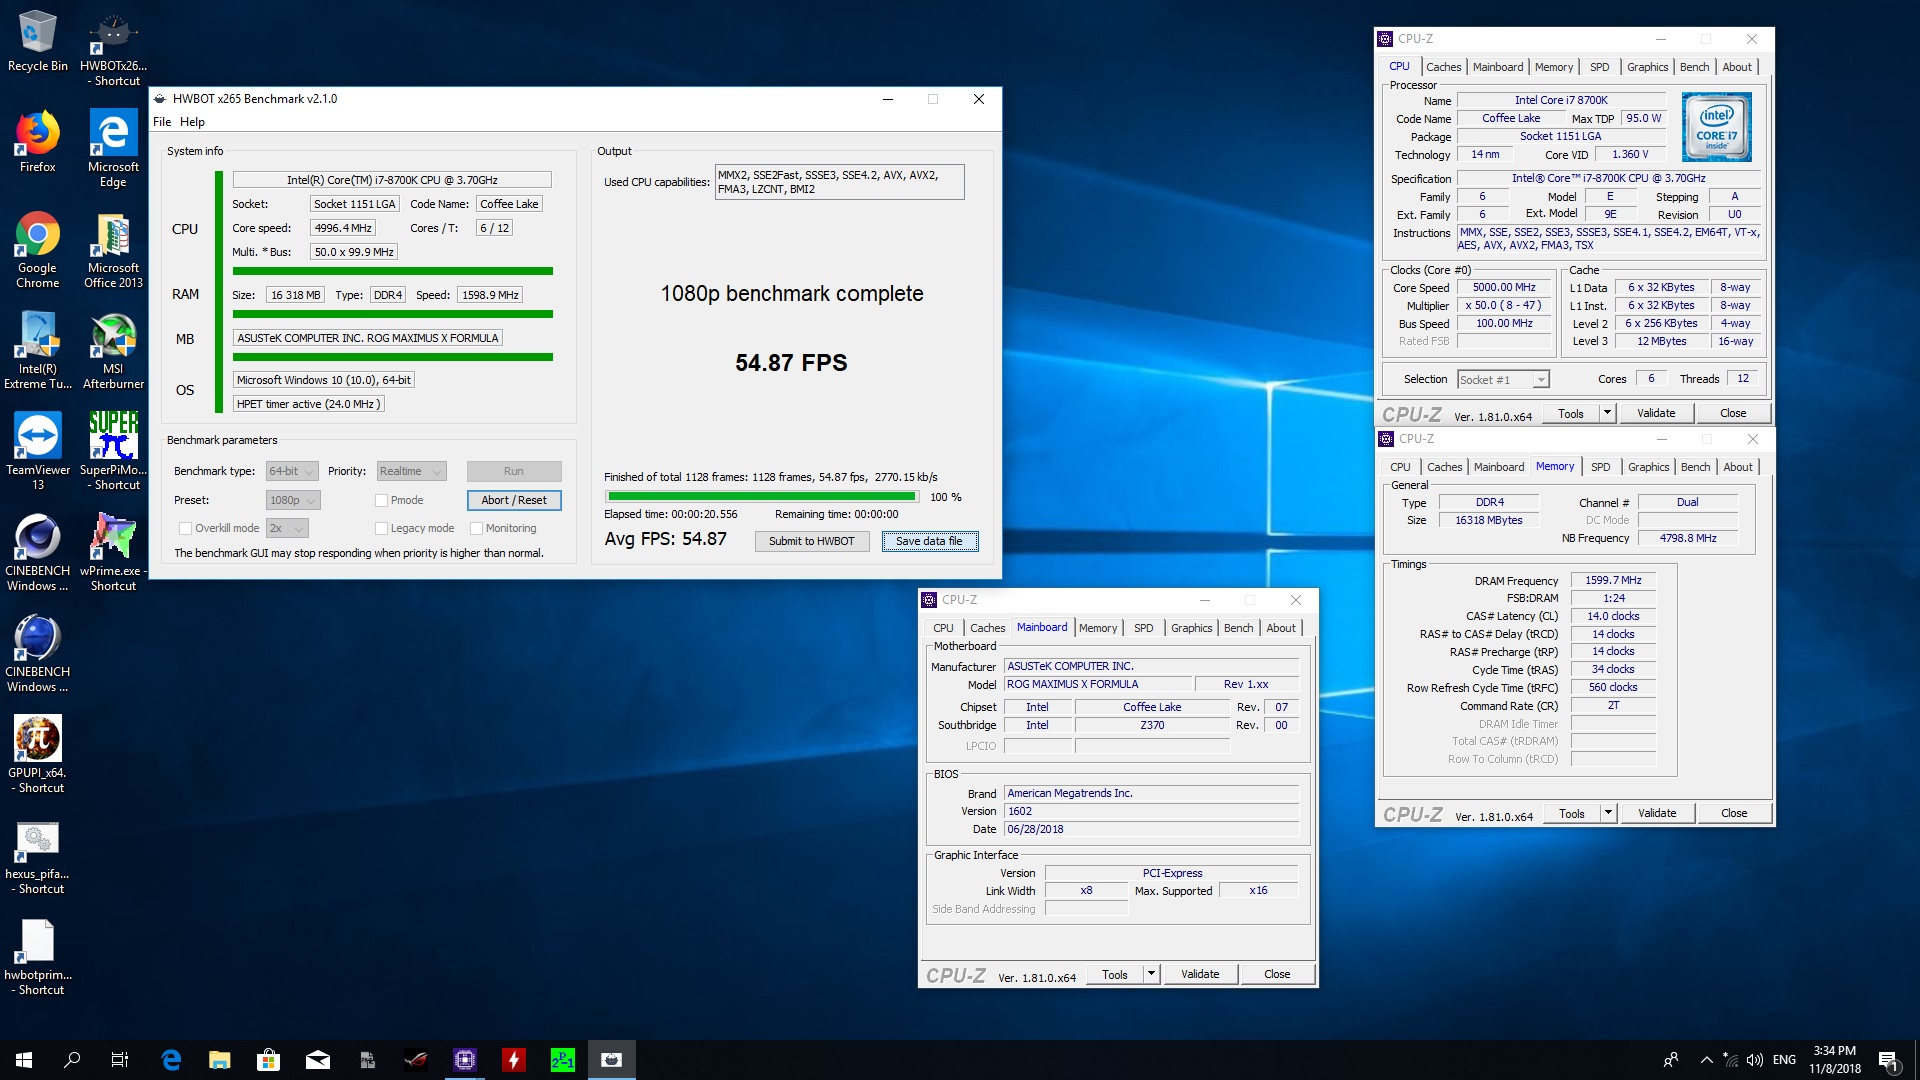1920x1080 pixels.
Task: Toggle the Legacy mode checkbox
Action: point(381,528)
